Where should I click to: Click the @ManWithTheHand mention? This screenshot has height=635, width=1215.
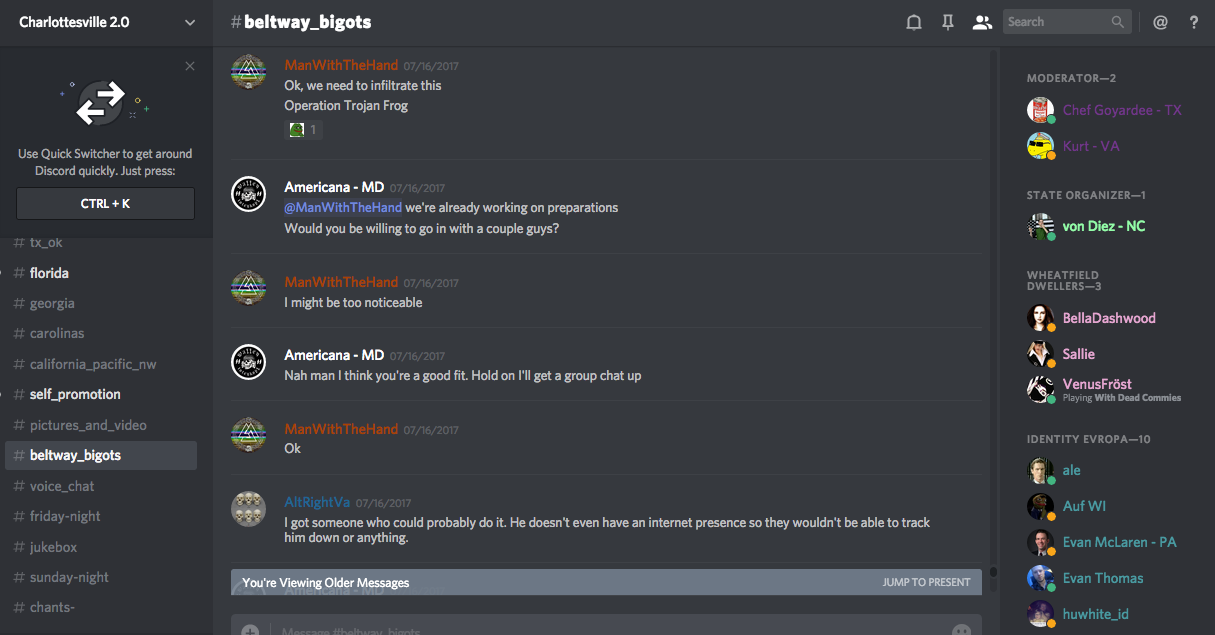pyautogui.click(x=343, y=207)
